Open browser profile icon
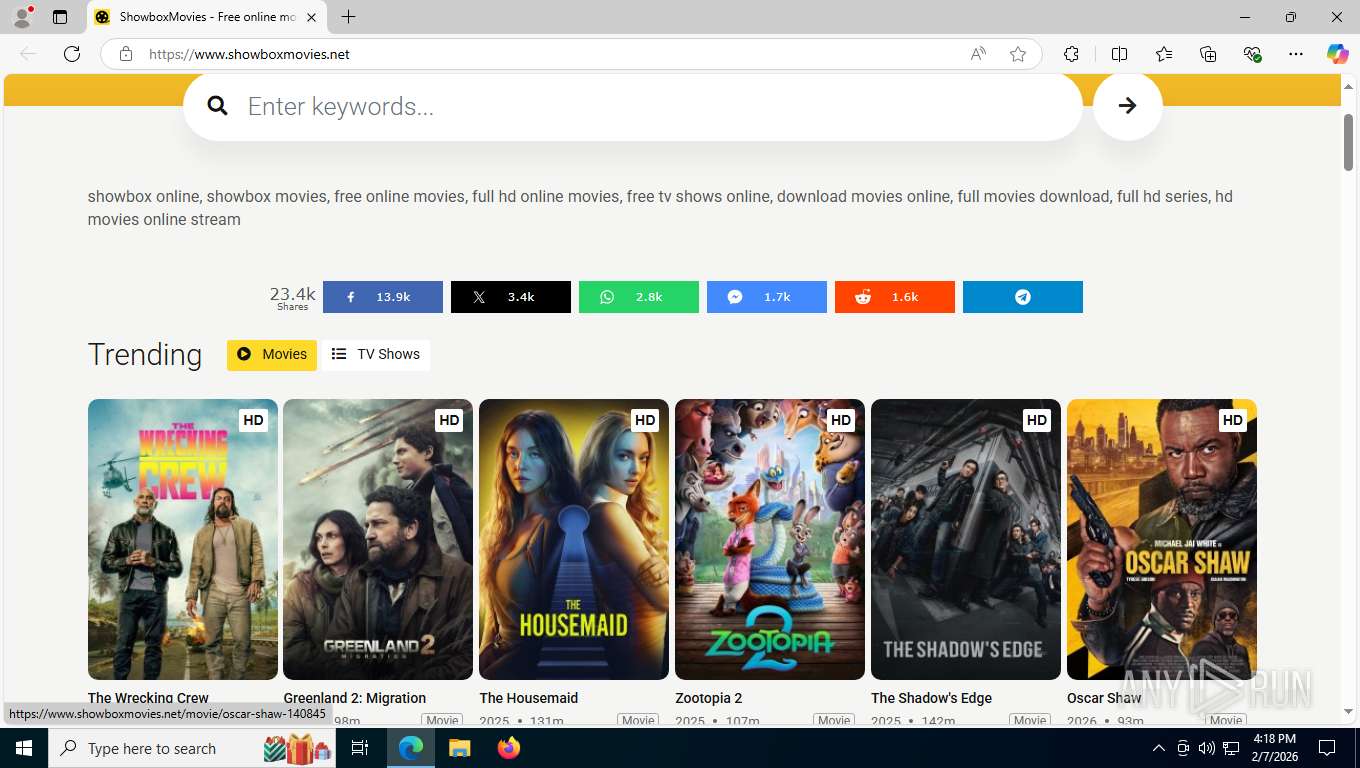Viewport: 1360px width, 768px height. [22, 17]
